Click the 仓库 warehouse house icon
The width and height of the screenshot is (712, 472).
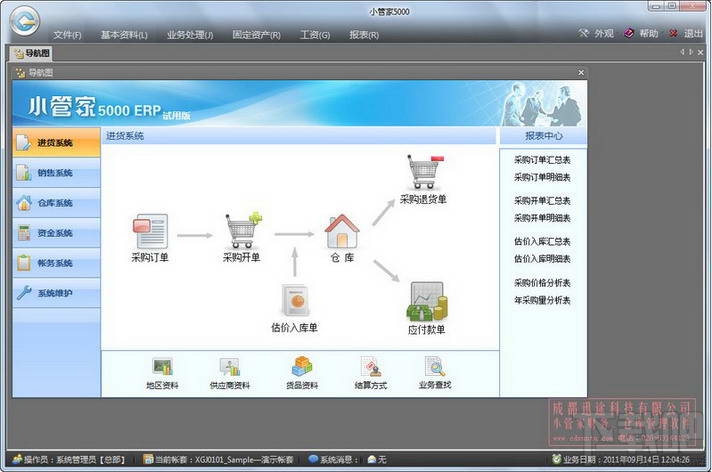pos(342,231)
